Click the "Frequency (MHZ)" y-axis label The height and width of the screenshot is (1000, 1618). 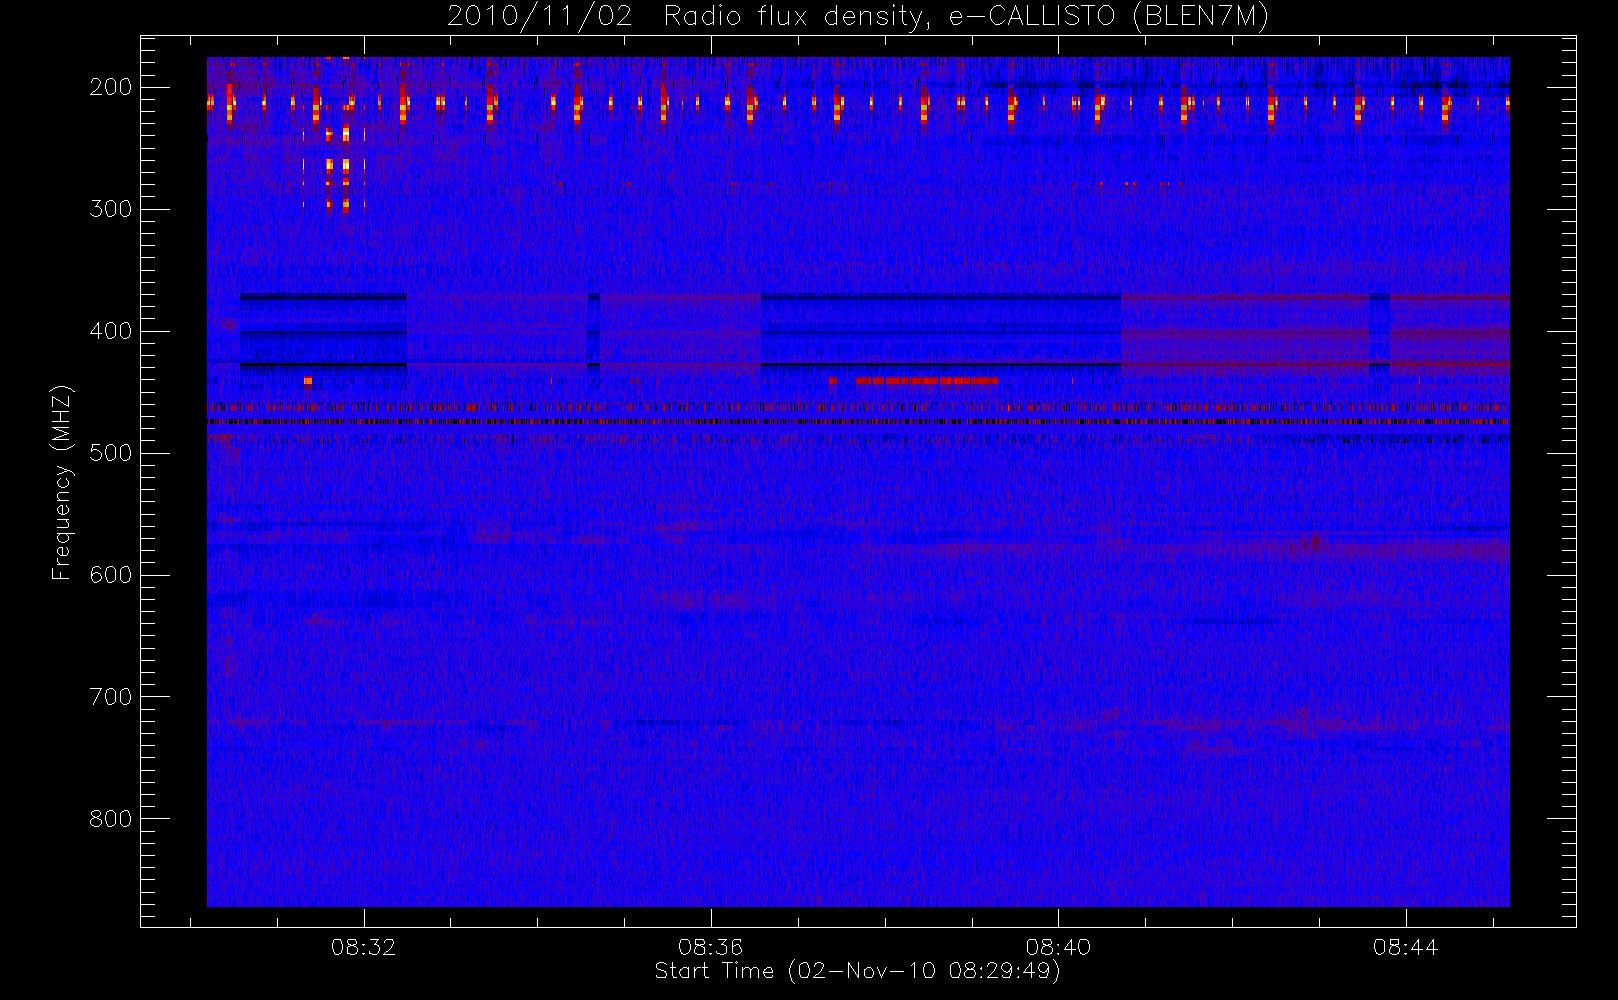[x=62, y=482]
